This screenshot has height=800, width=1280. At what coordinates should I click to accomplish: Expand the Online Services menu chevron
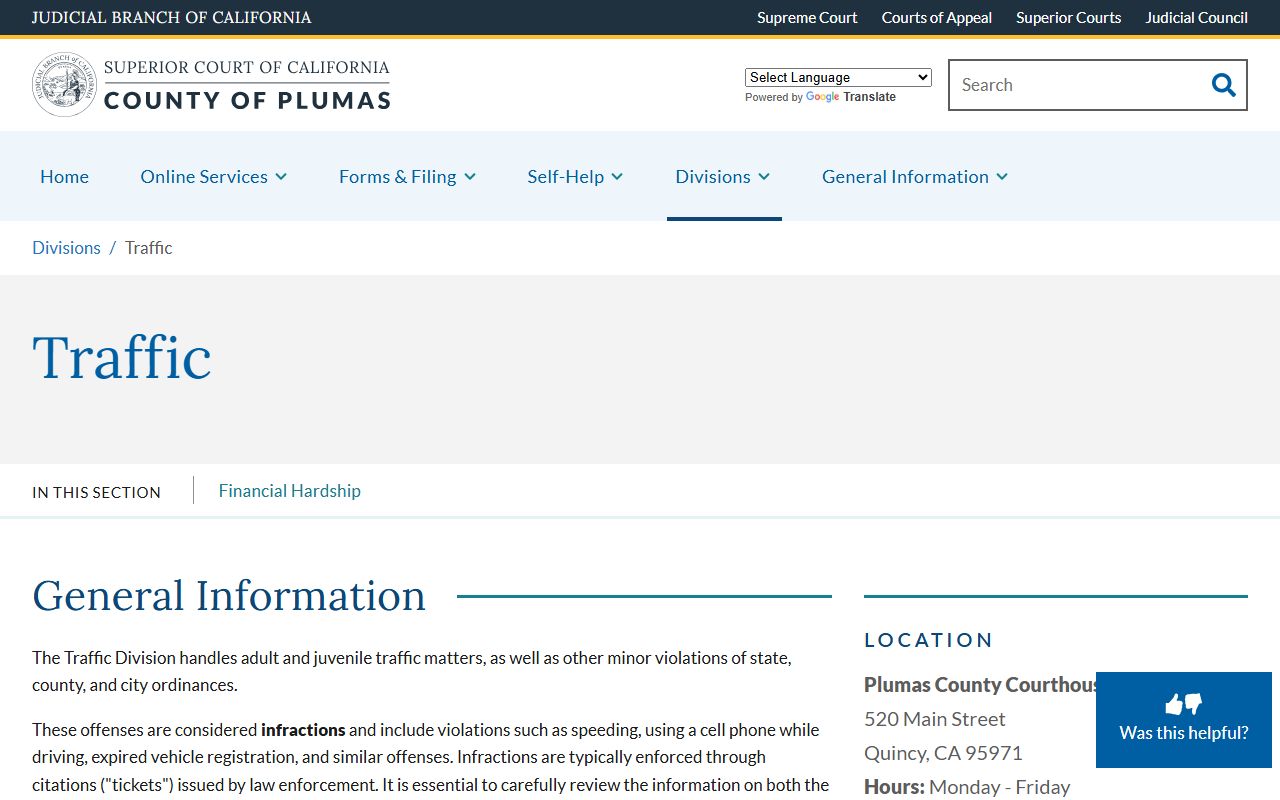281,177
